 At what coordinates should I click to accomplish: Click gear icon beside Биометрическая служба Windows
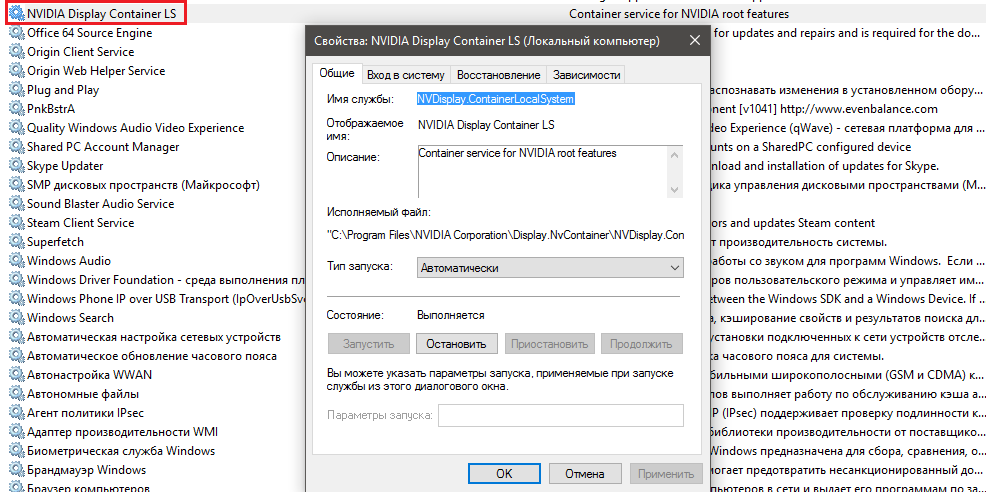[16, 450]
